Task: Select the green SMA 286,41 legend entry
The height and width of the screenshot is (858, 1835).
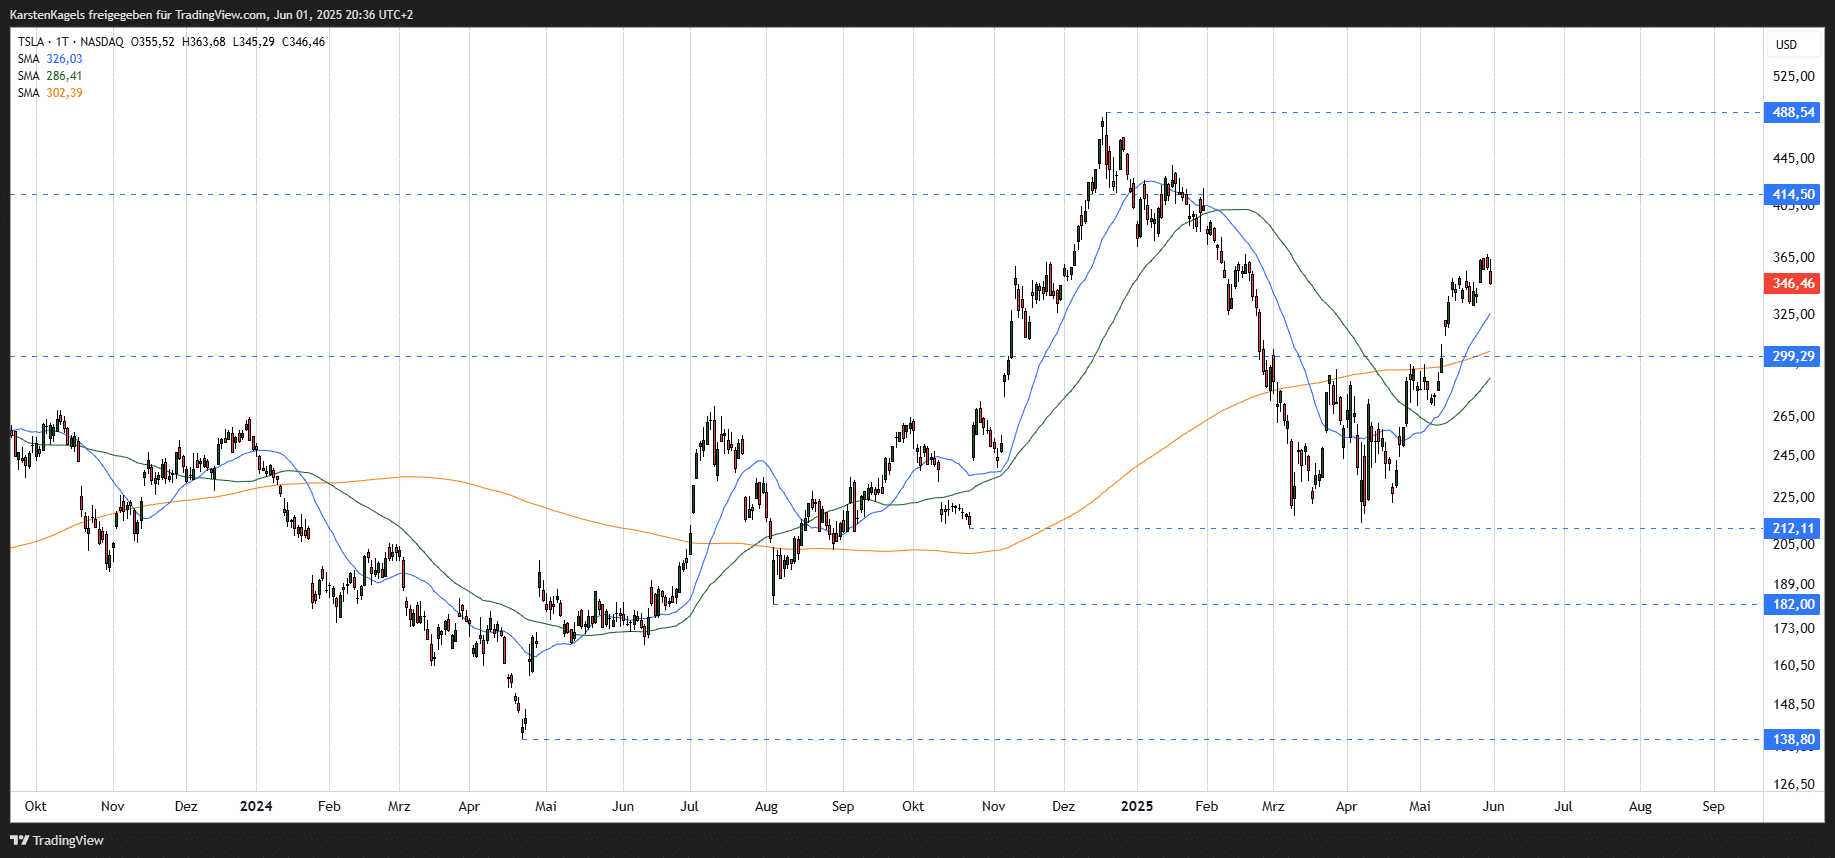Action: pyautogui.click(x=50, y=76)
